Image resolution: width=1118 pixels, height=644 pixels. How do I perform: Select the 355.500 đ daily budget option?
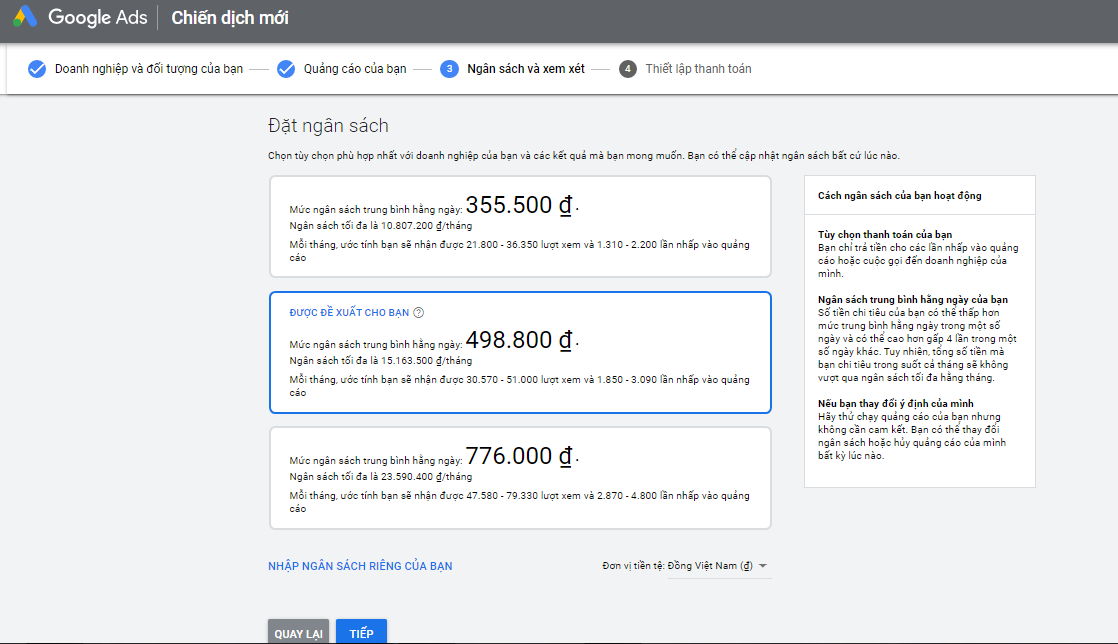tap(520, 226)
